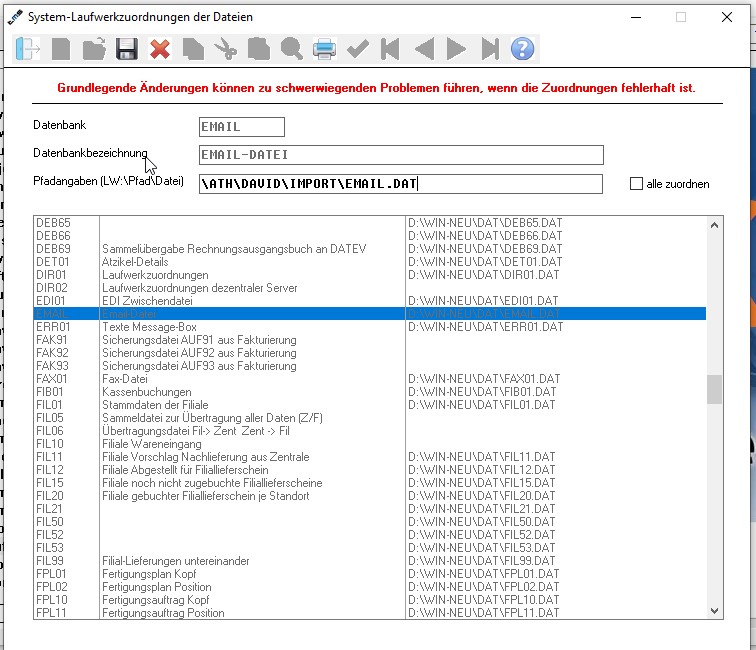Jump to last record icon

point(490,49)
